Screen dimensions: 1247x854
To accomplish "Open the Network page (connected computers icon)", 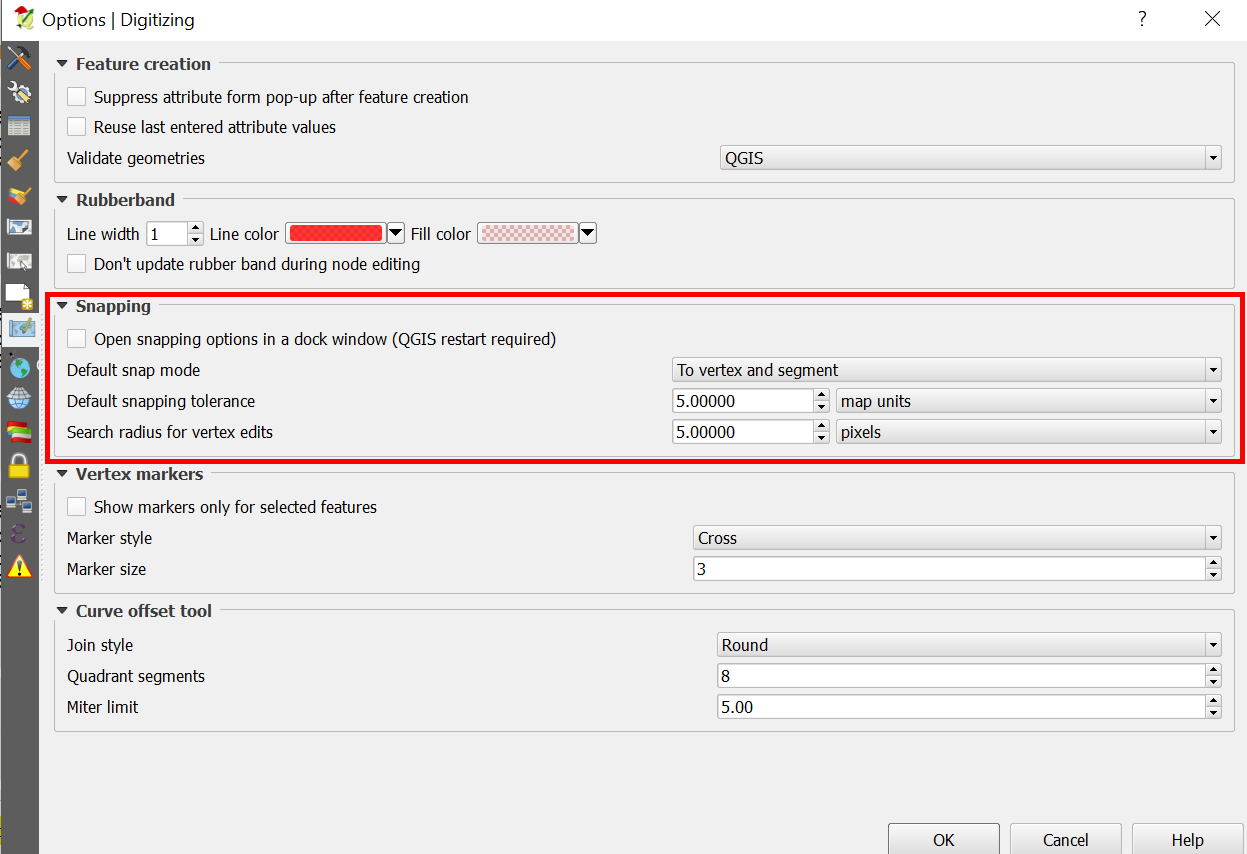I will pyautogui.click(x=19, y=500).
